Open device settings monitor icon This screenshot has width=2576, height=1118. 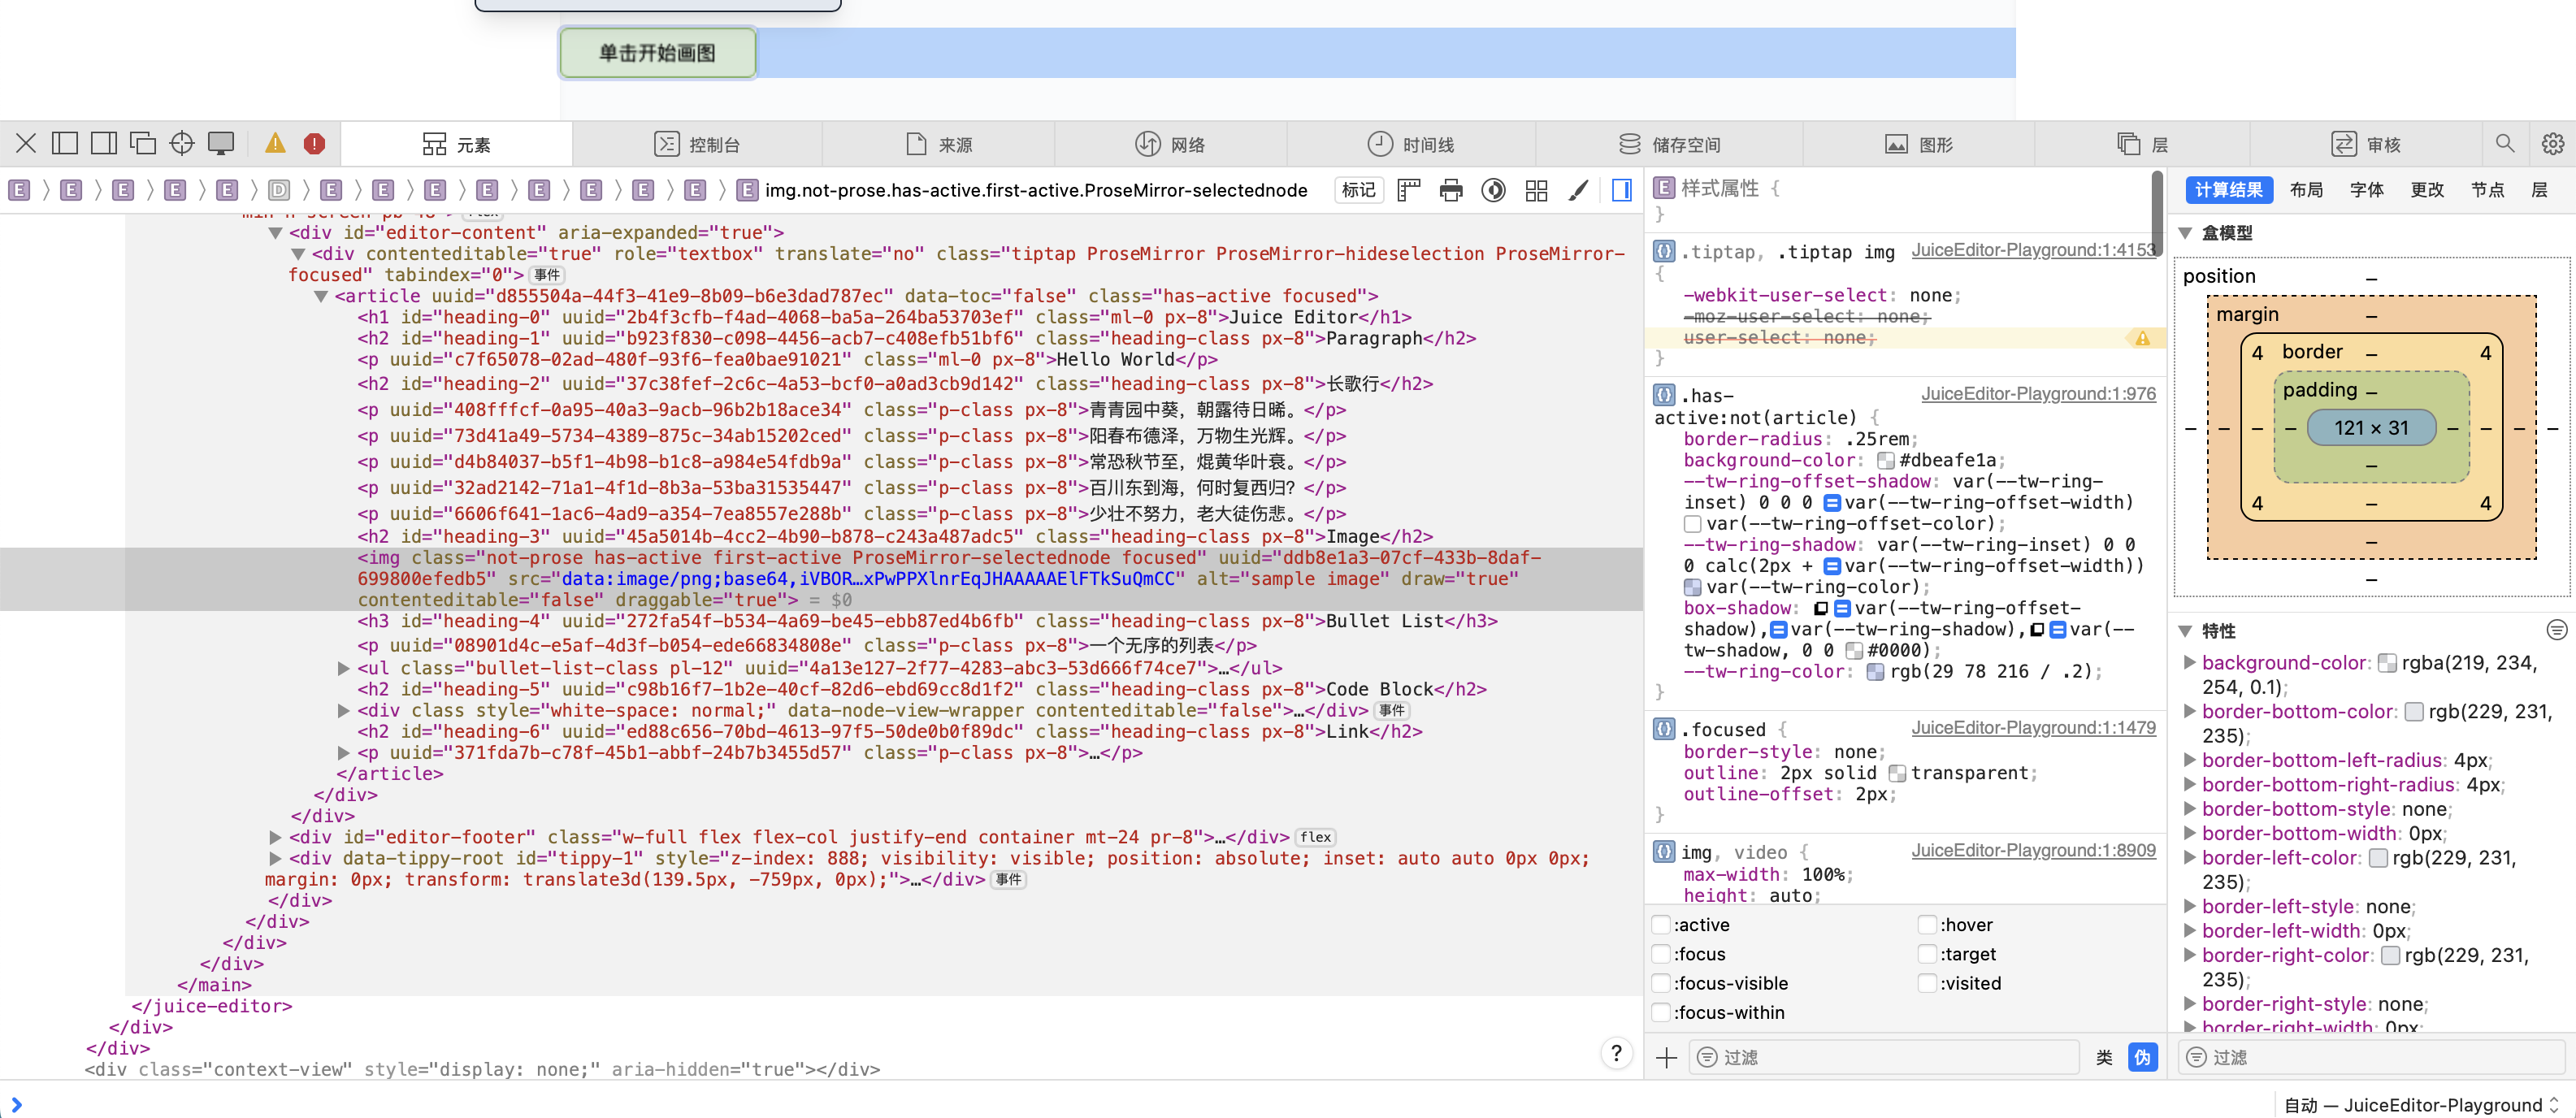[x=221, y=144]
